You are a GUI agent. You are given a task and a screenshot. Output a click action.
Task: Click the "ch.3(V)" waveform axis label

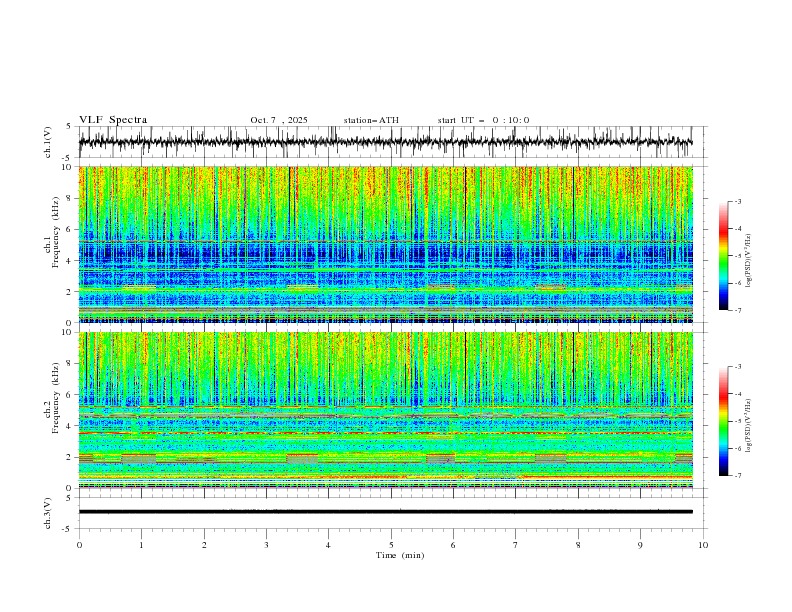(48, 513)
